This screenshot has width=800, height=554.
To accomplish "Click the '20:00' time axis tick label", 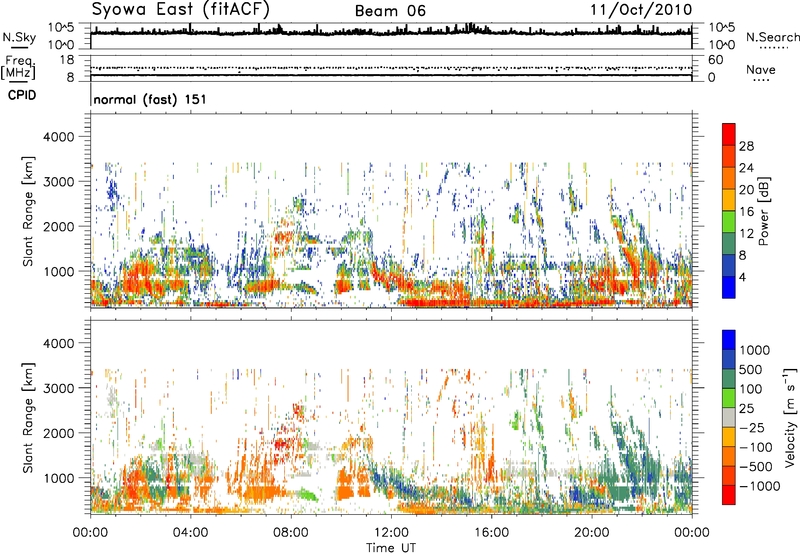I will (591, 533).
